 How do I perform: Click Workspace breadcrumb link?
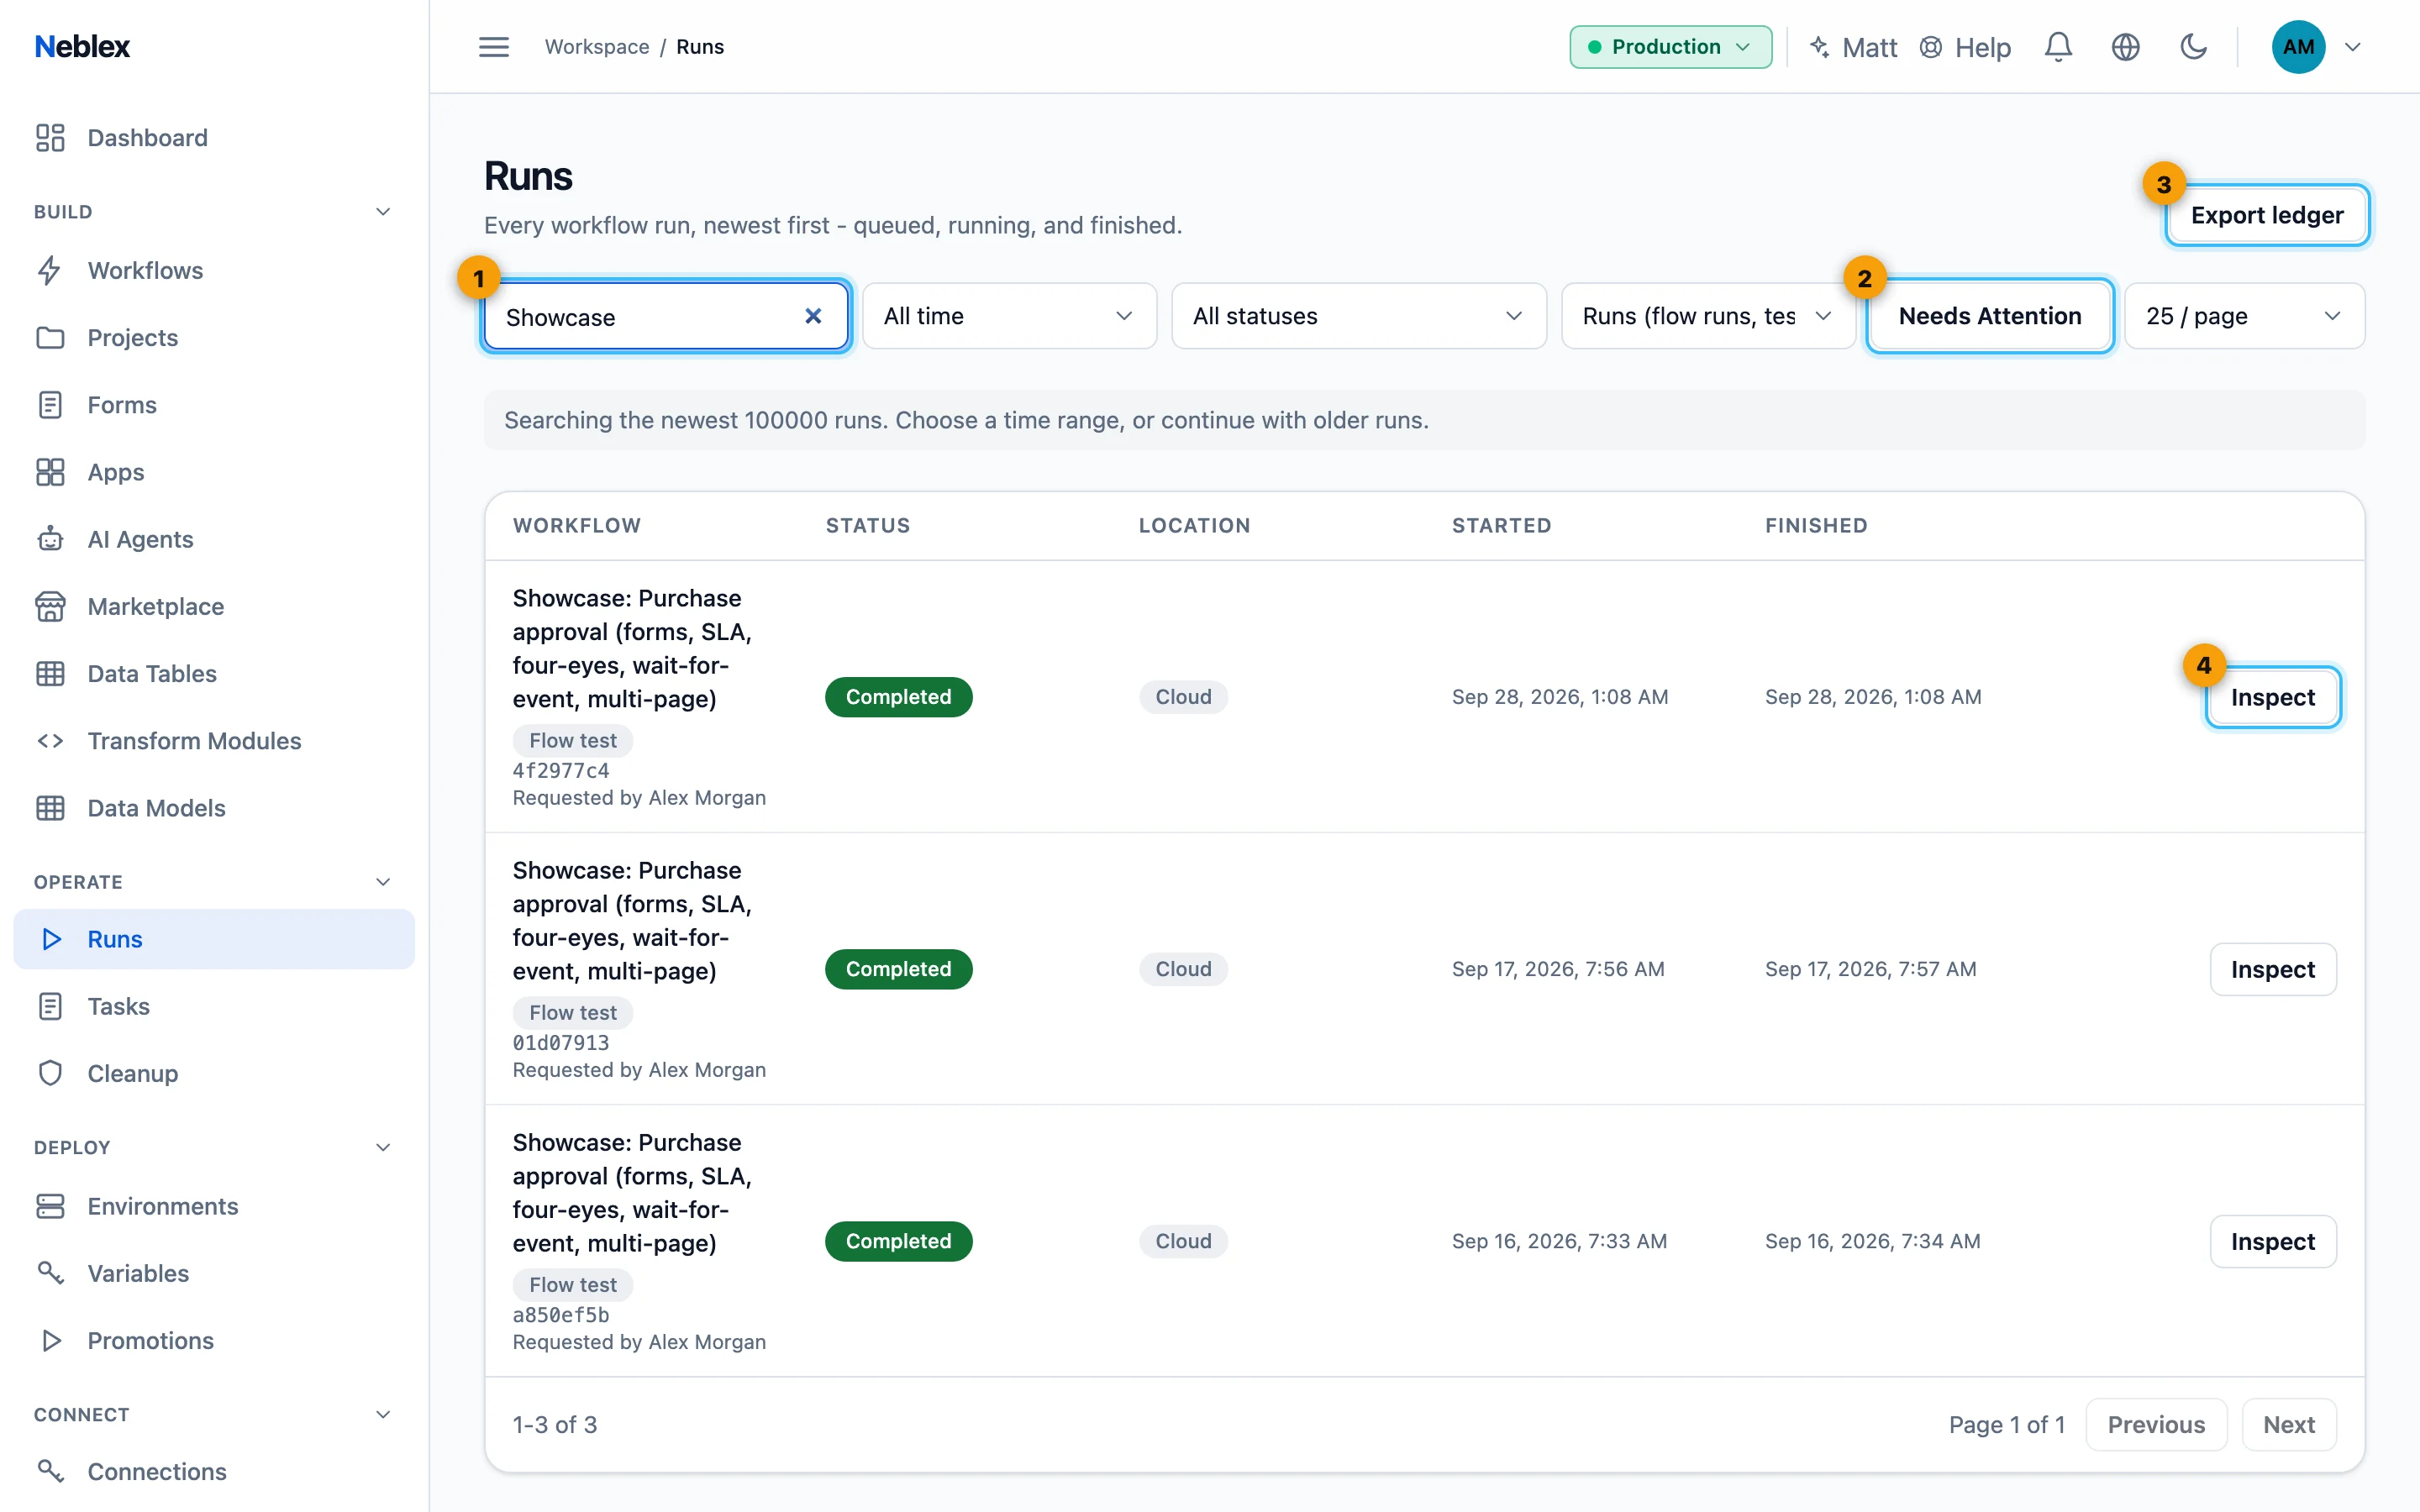[x=597, y=47]
